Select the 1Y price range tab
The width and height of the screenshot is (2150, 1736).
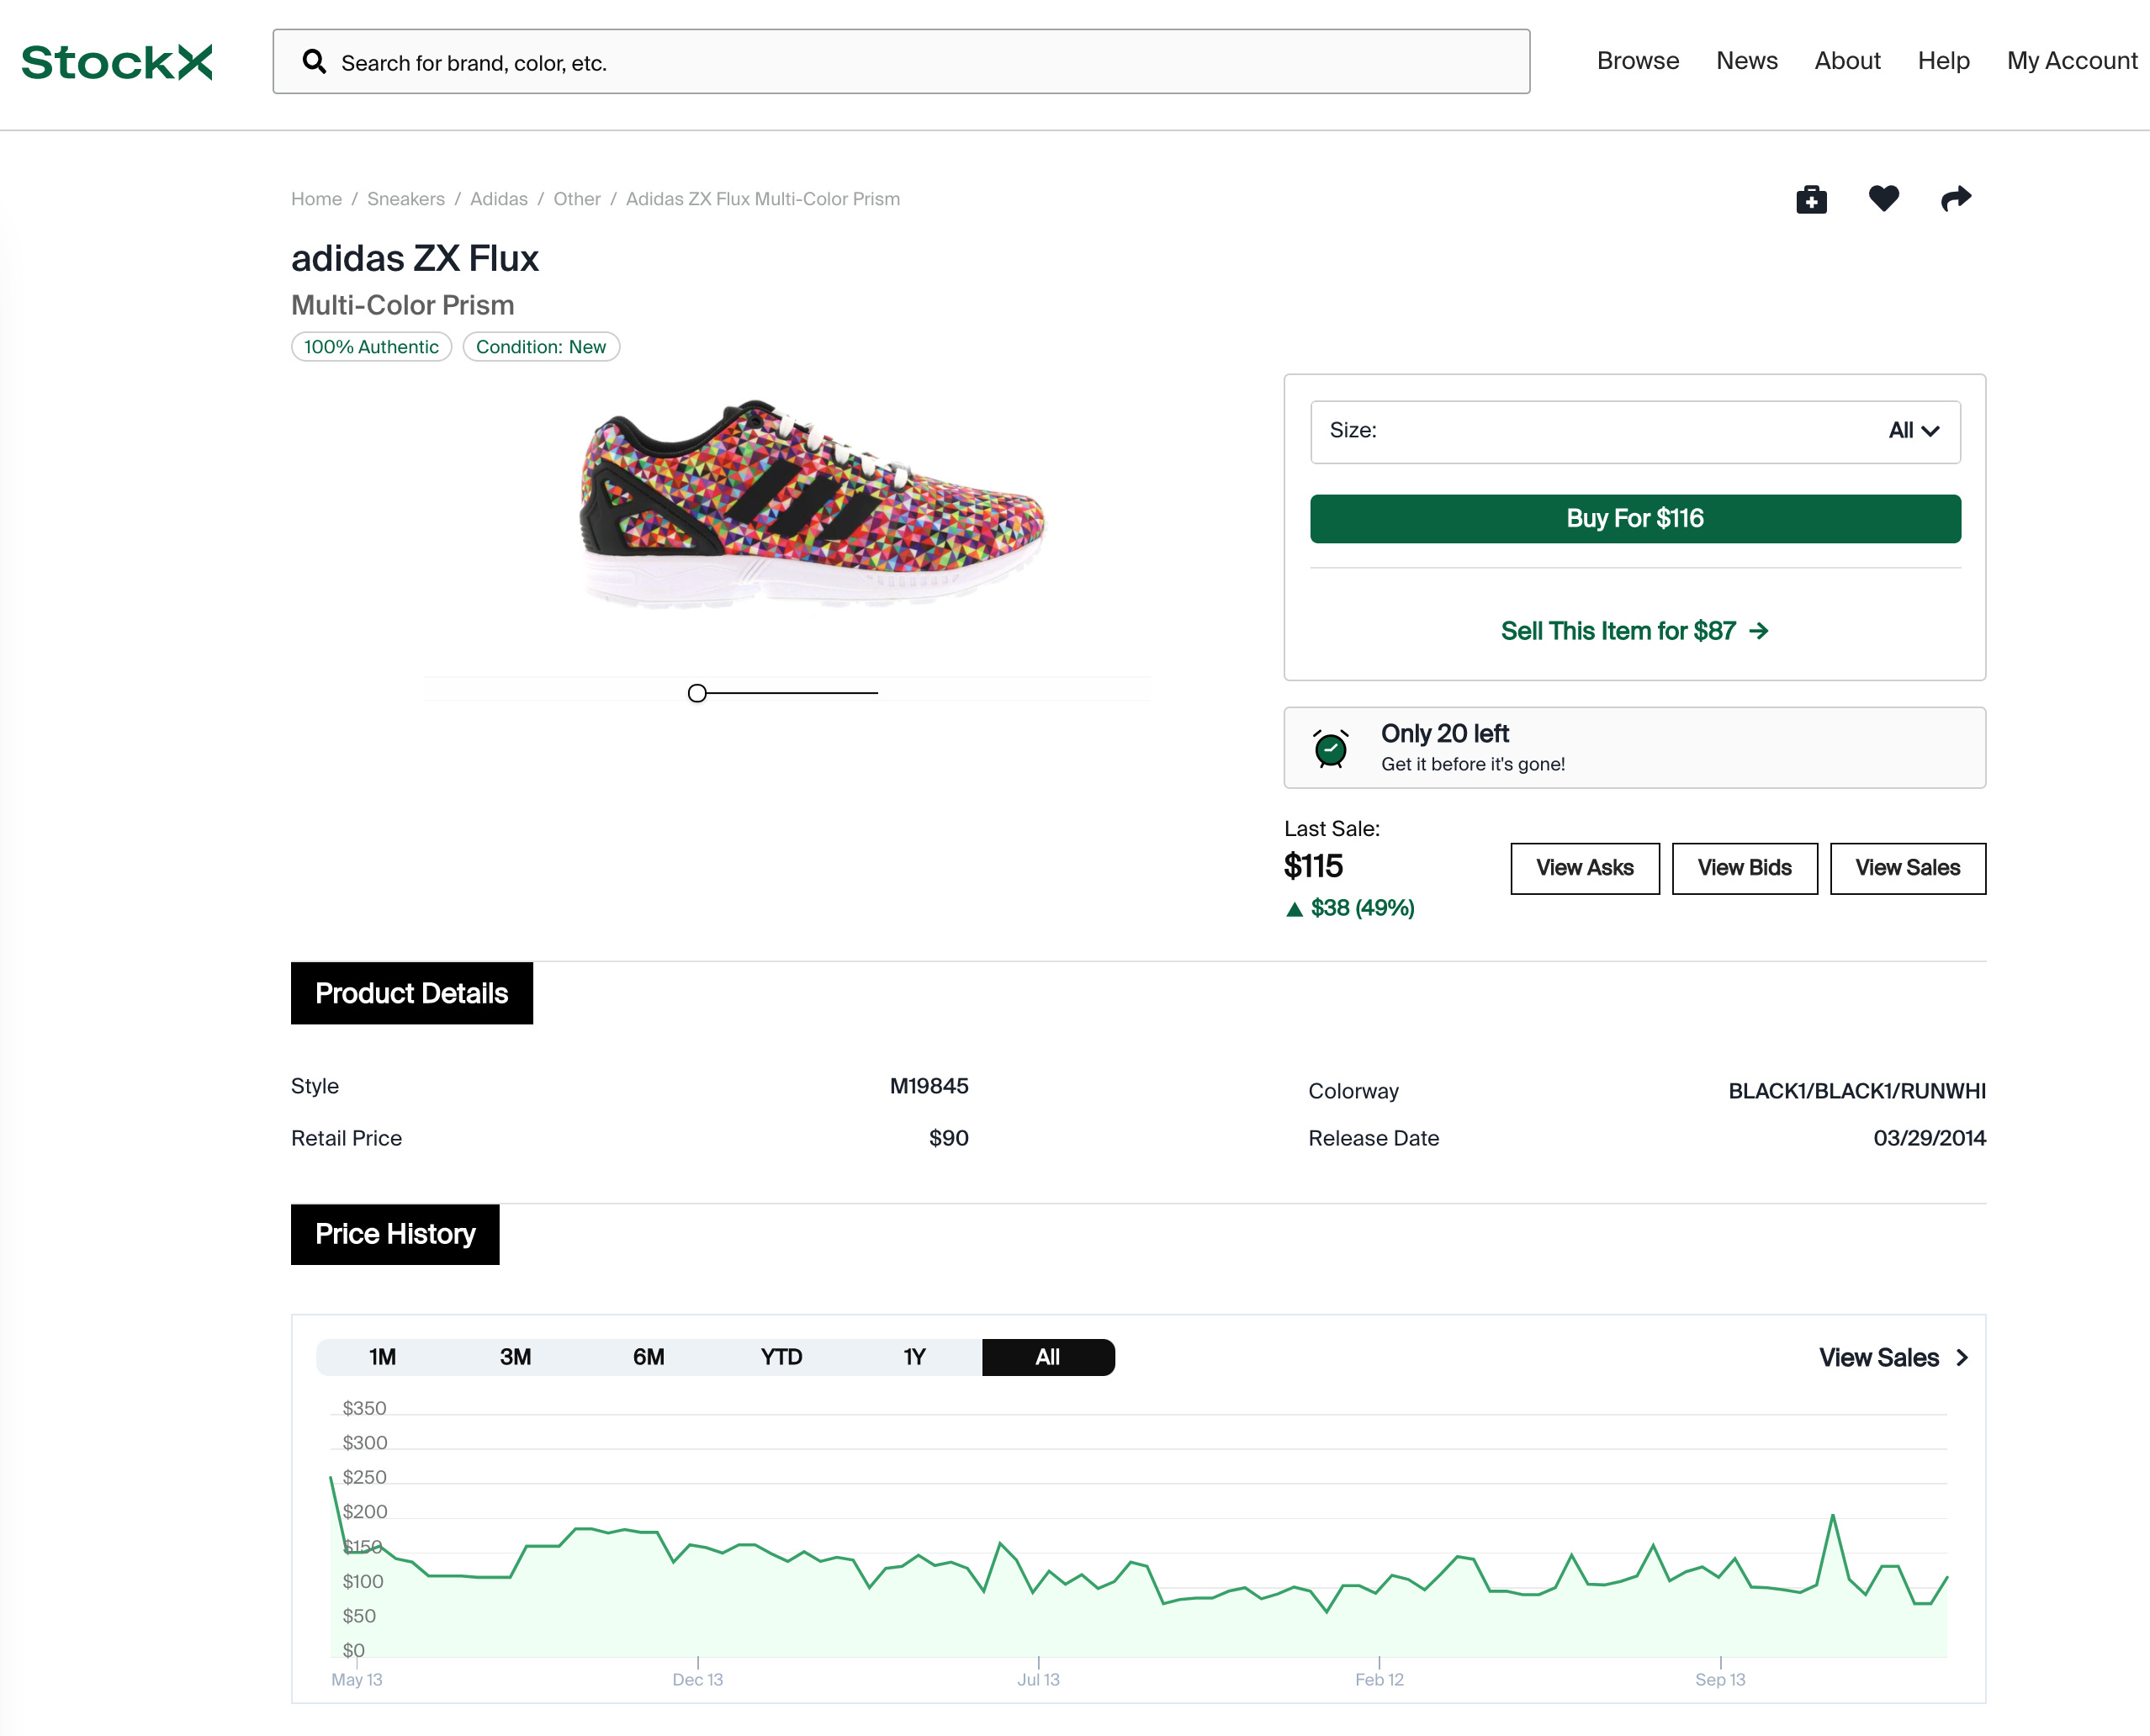pyautogui.click(x=915, y=1357)
